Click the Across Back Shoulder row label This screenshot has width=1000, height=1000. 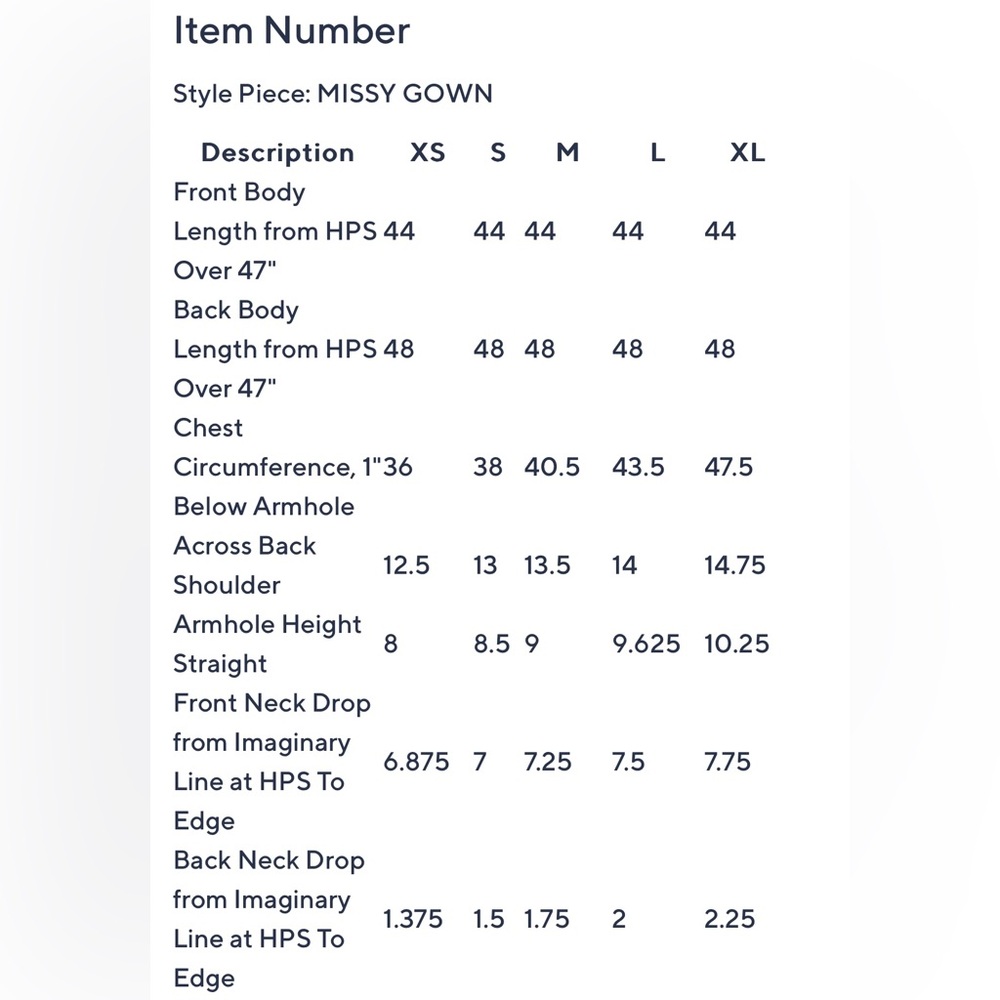click(x=245, y=565)
